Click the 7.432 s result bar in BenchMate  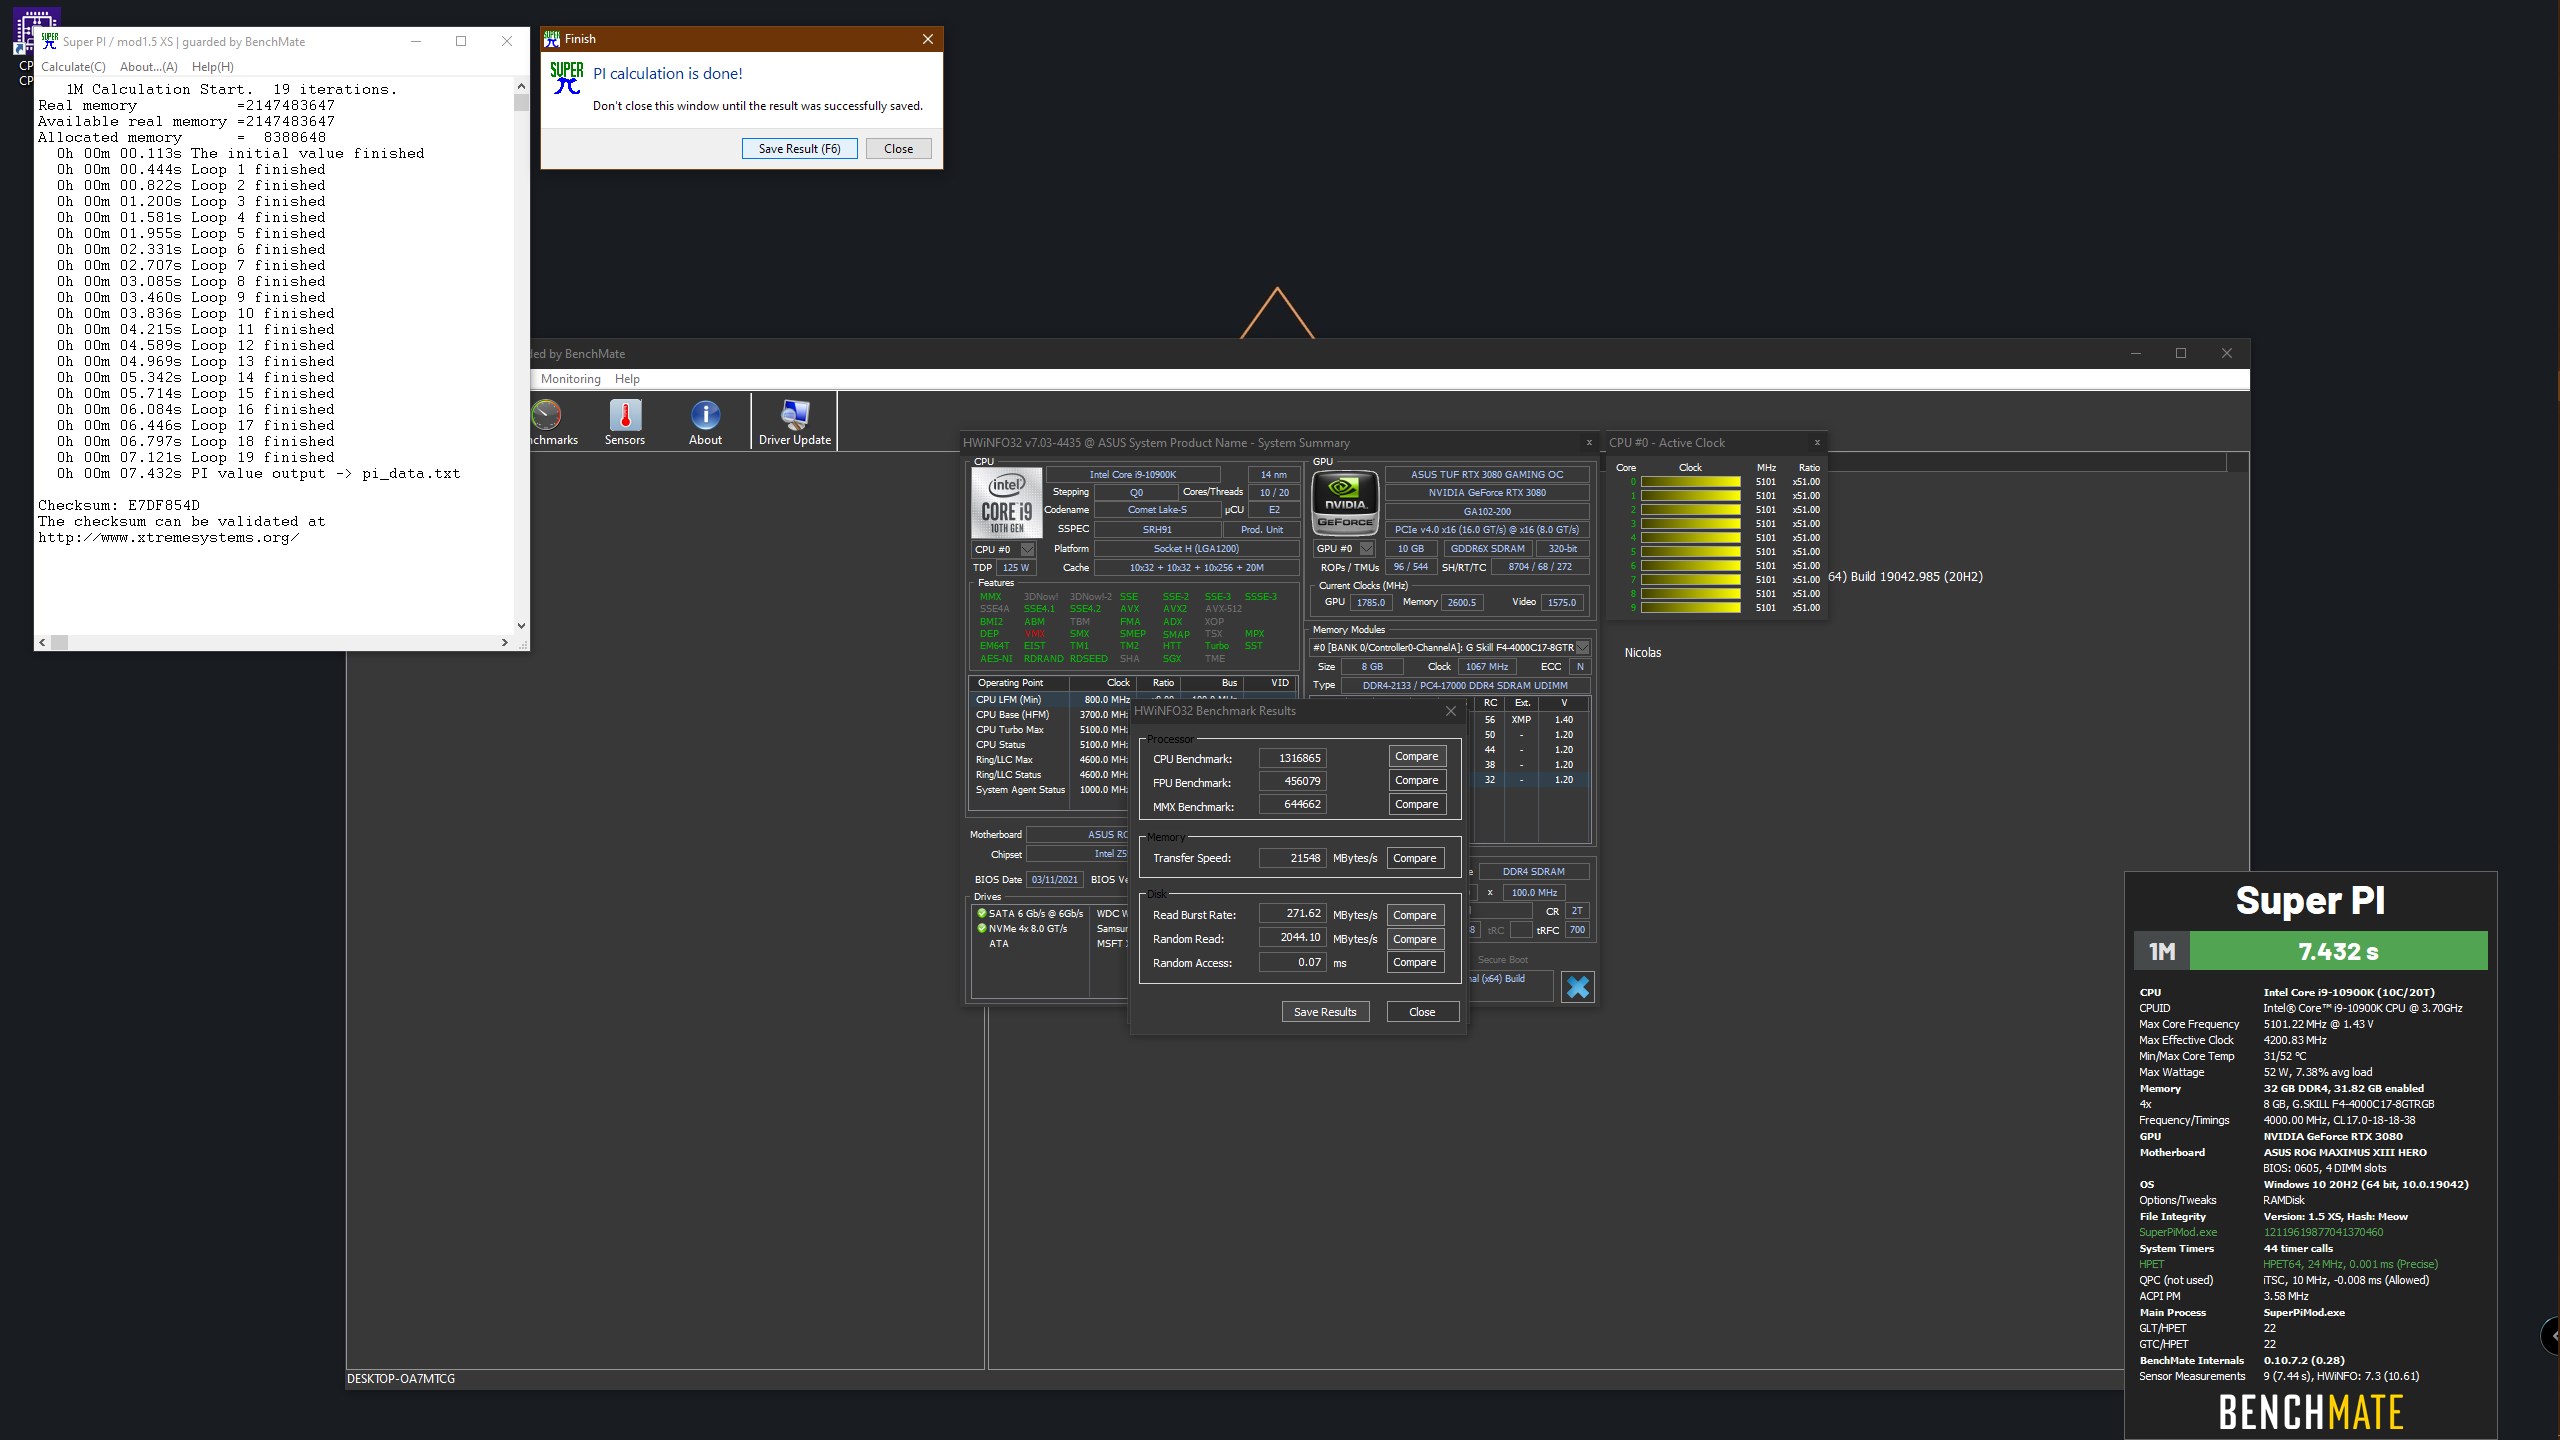(x=2338, y=951)
